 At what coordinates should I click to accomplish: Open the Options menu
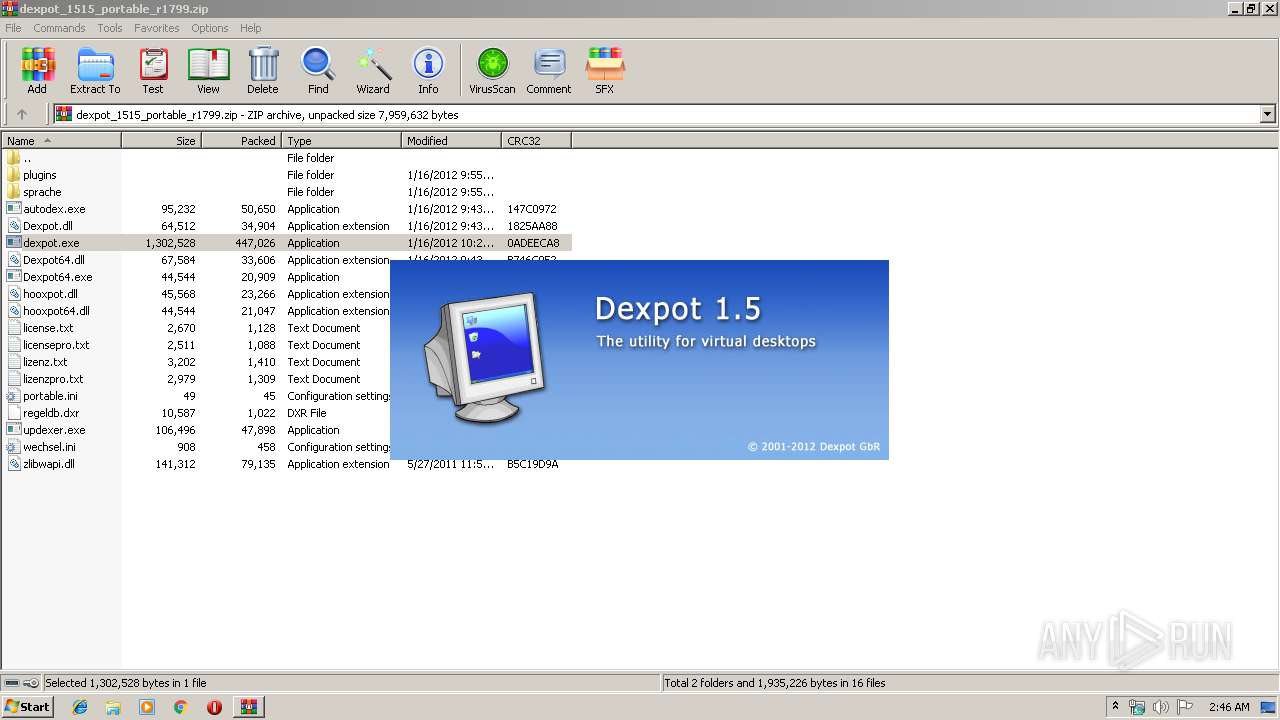[x=210, y=28]
